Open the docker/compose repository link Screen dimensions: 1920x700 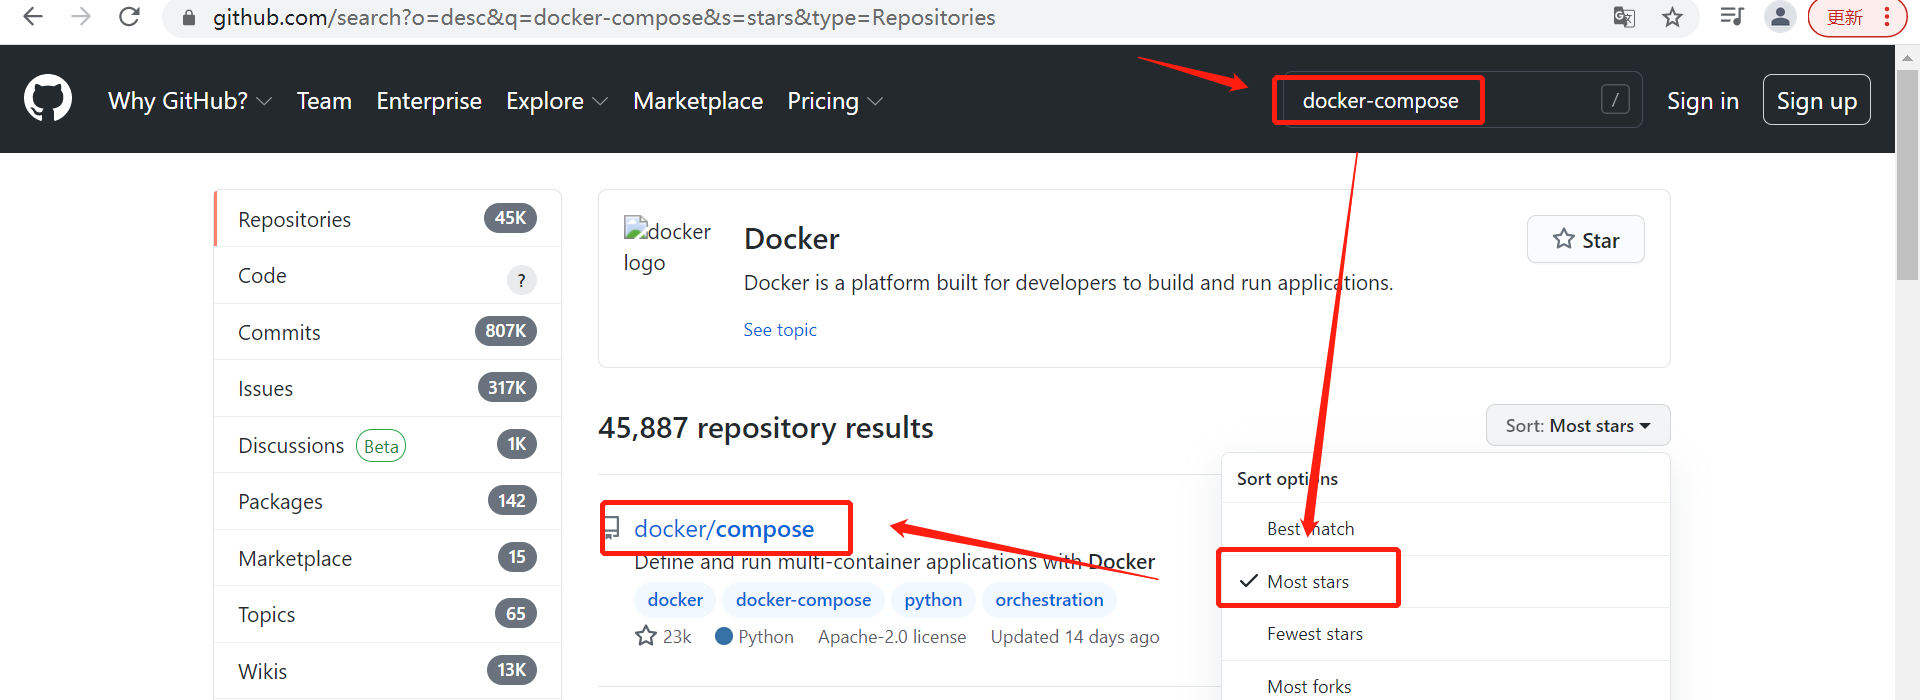tap(724, 528)
